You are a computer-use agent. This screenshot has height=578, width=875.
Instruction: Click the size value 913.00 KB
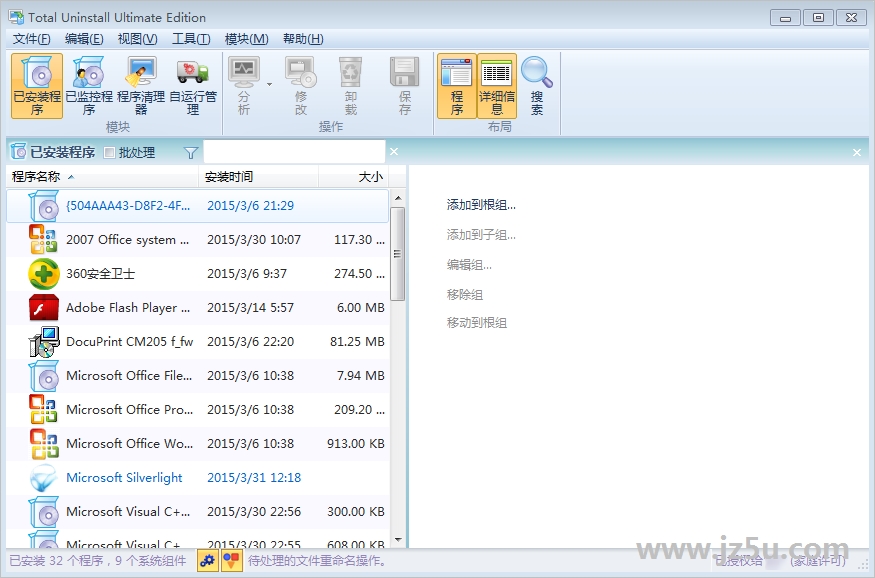[x=355, y=444]
